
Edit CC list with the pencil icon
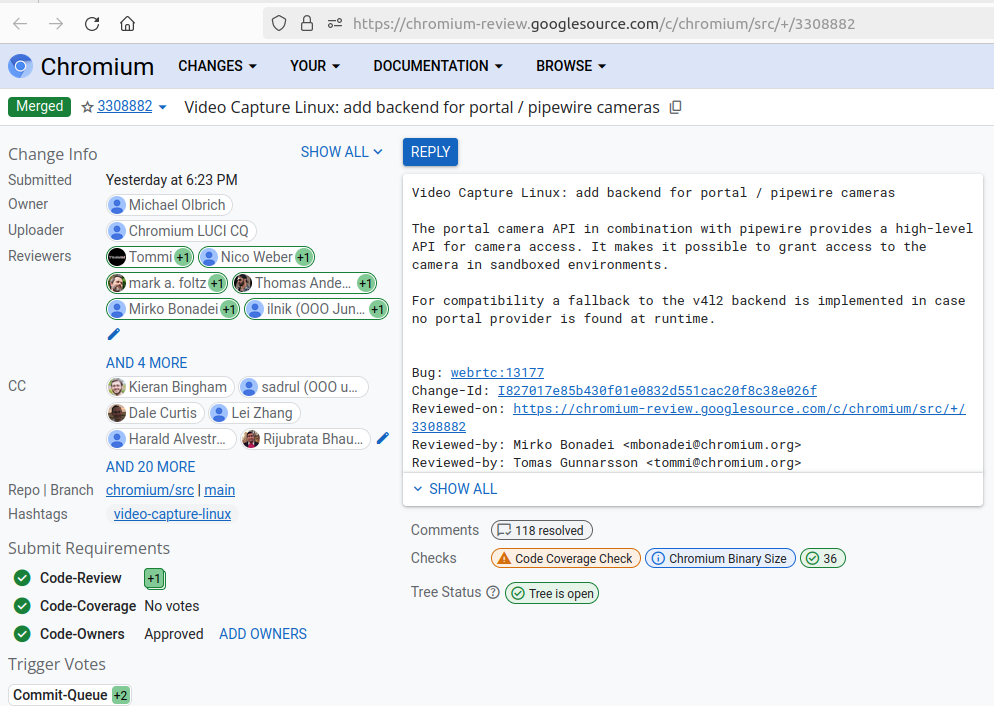point(382,438)
